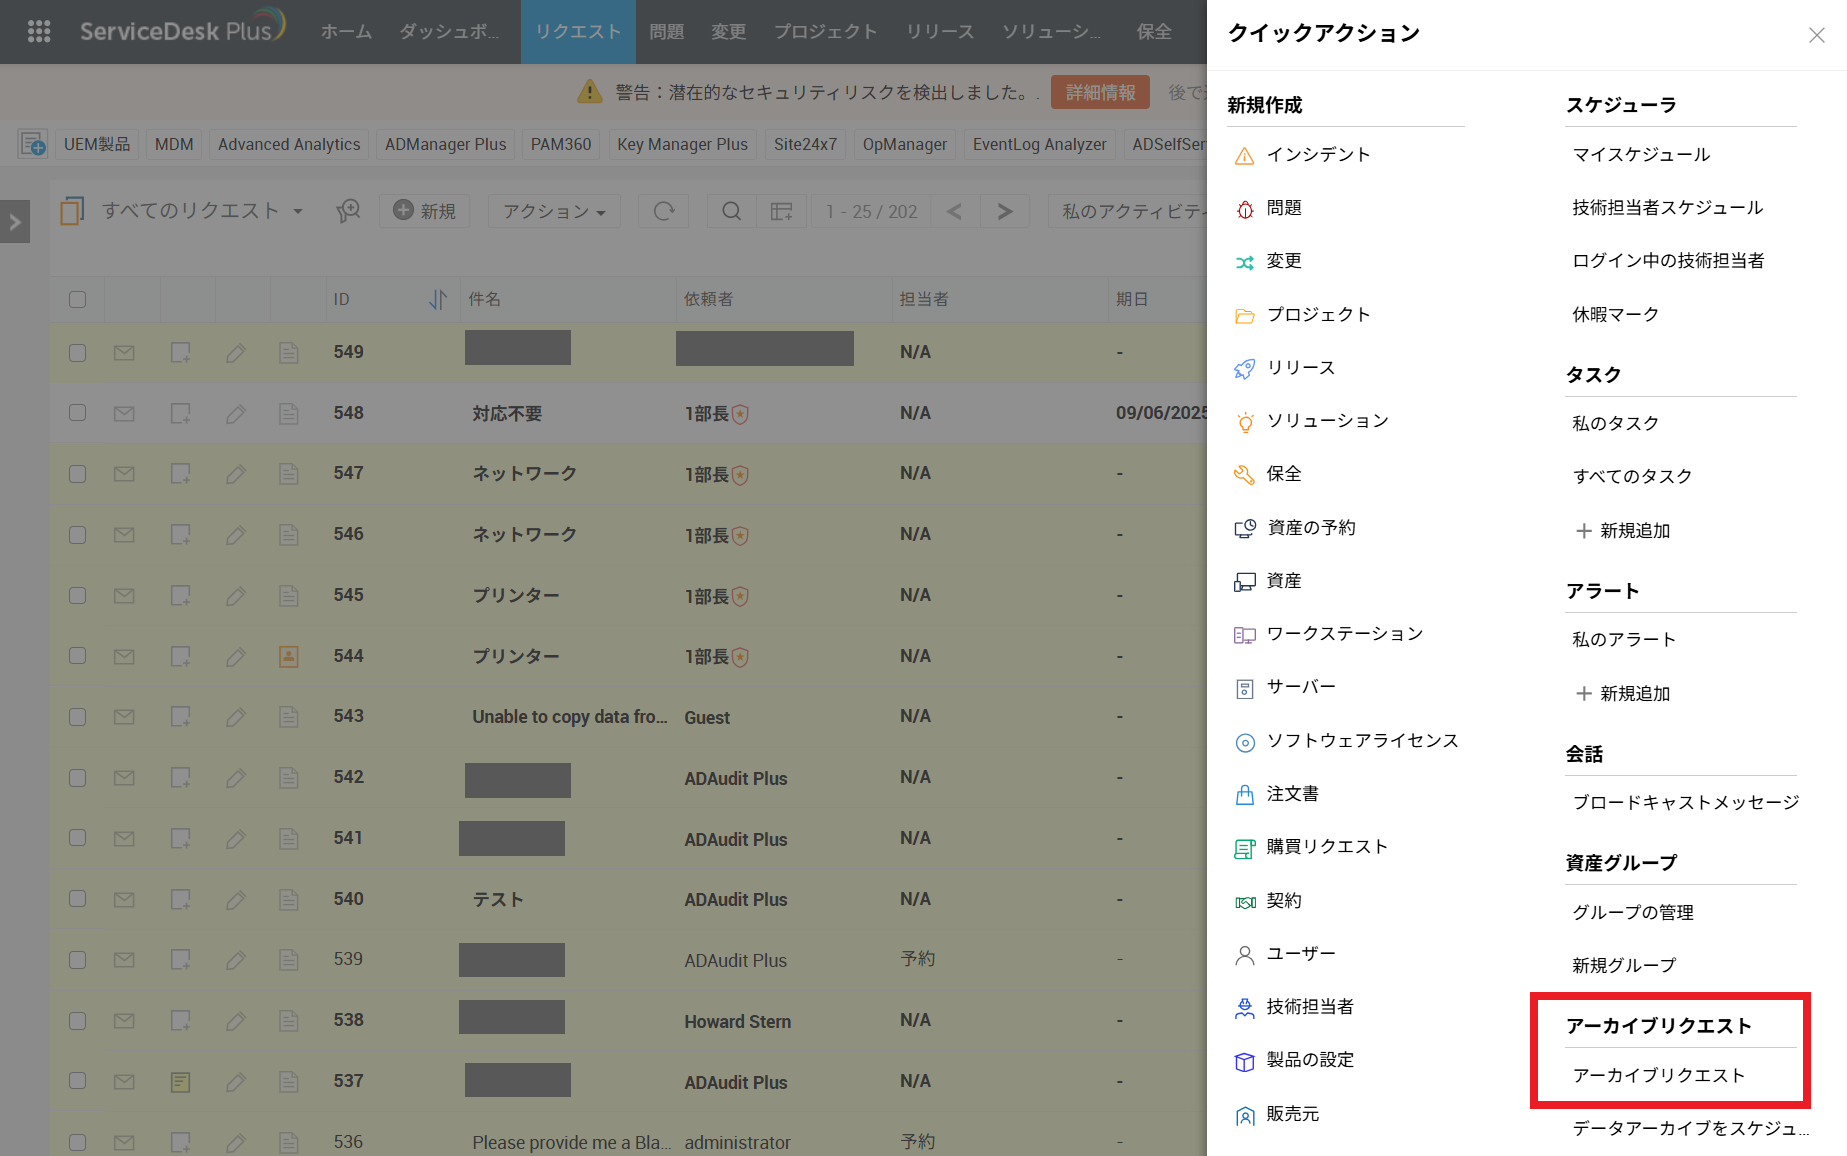Click the edit pencil icon for request 548
This screenshot has height=1156, width=1847.
click(235, 414)
